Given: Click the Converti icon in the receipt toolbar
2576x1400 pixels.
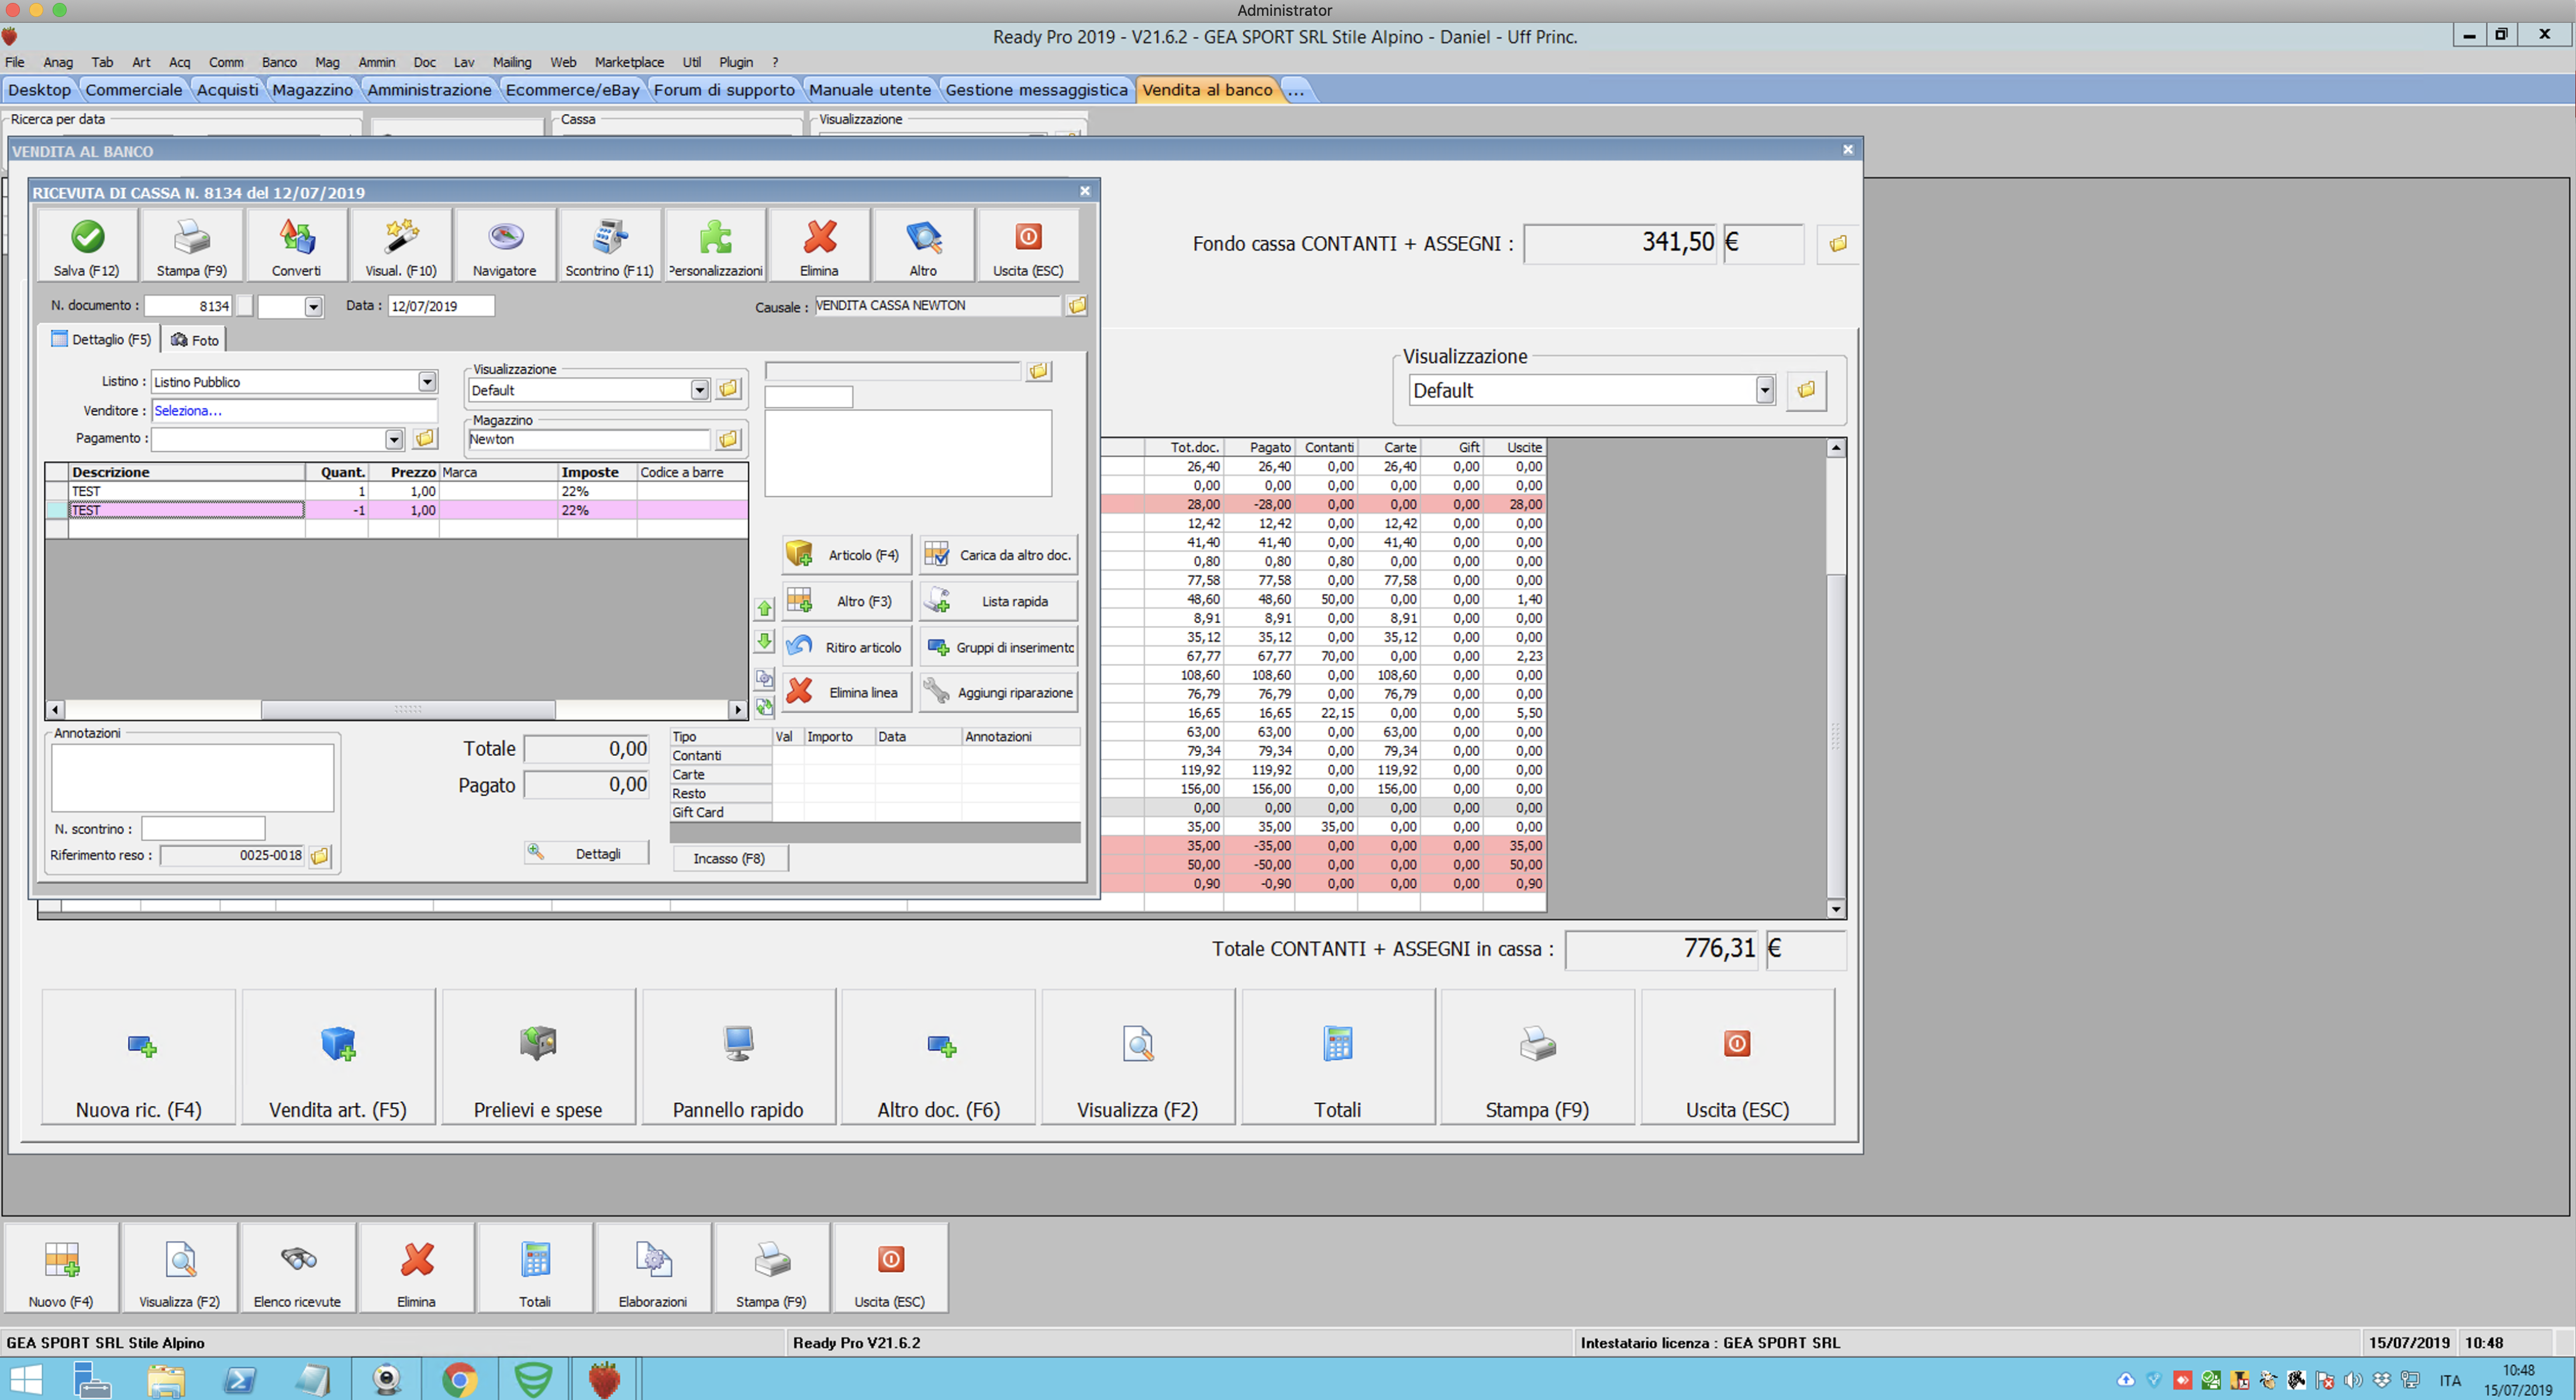Looking at the screenshot, I should click(296, 238).
